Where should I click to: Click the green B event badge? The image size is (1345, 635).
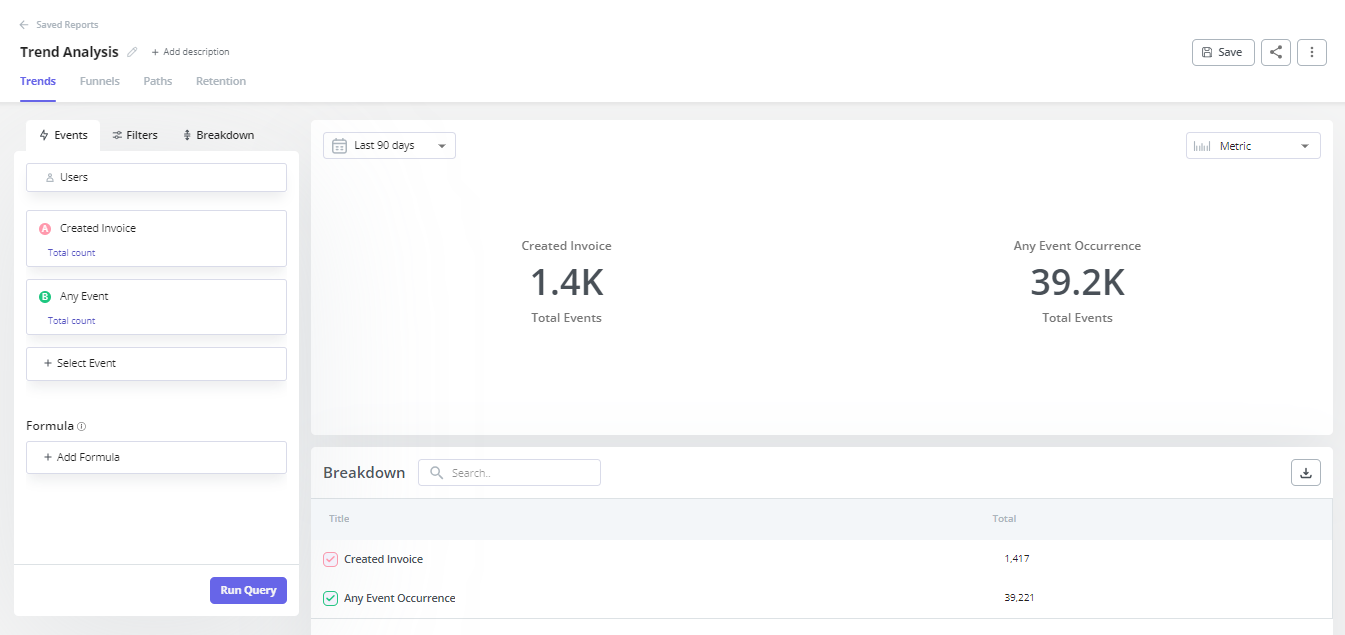coord(44,296)
